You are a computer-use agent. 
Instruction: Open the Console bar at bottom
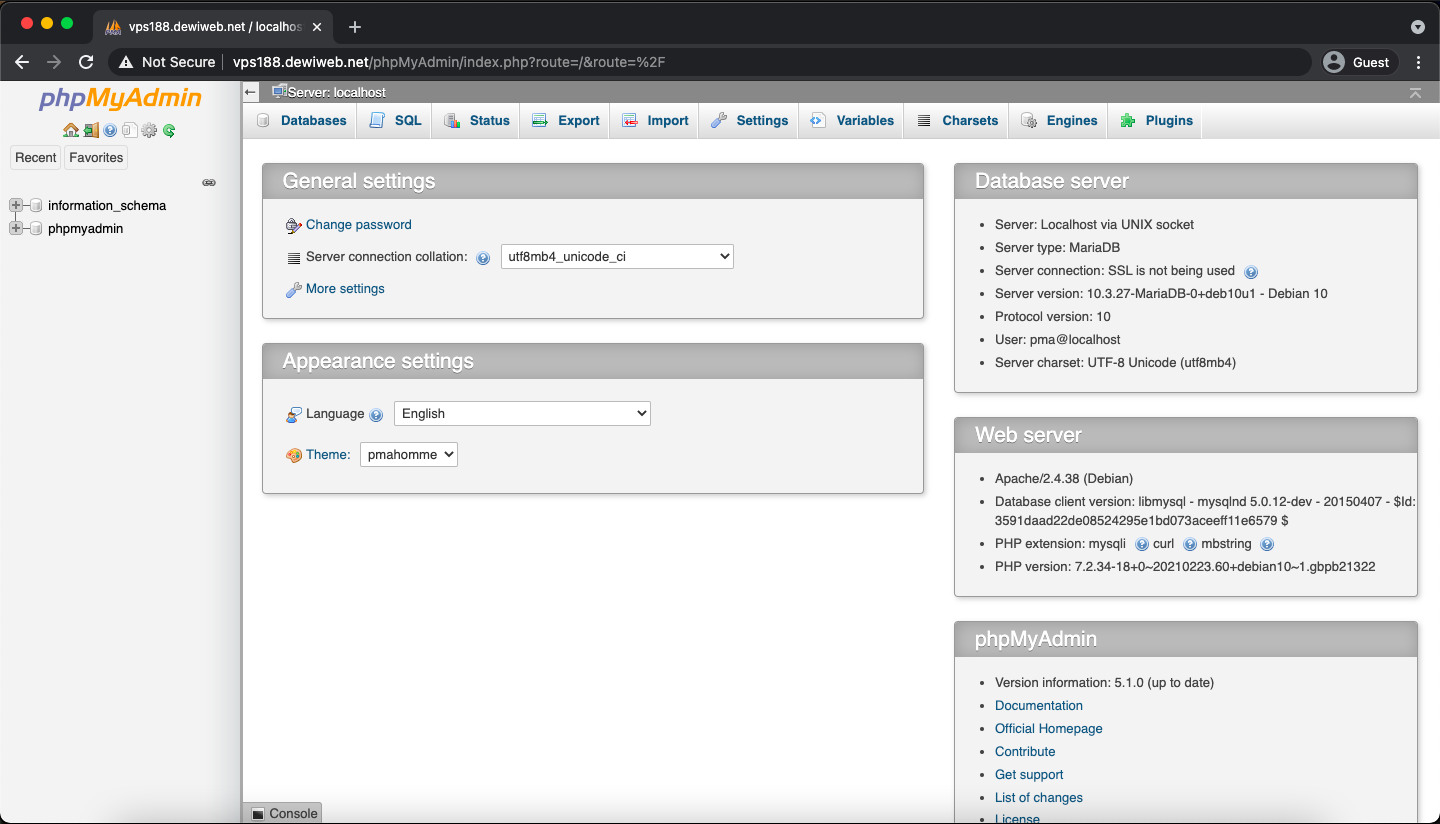[283, 813]
